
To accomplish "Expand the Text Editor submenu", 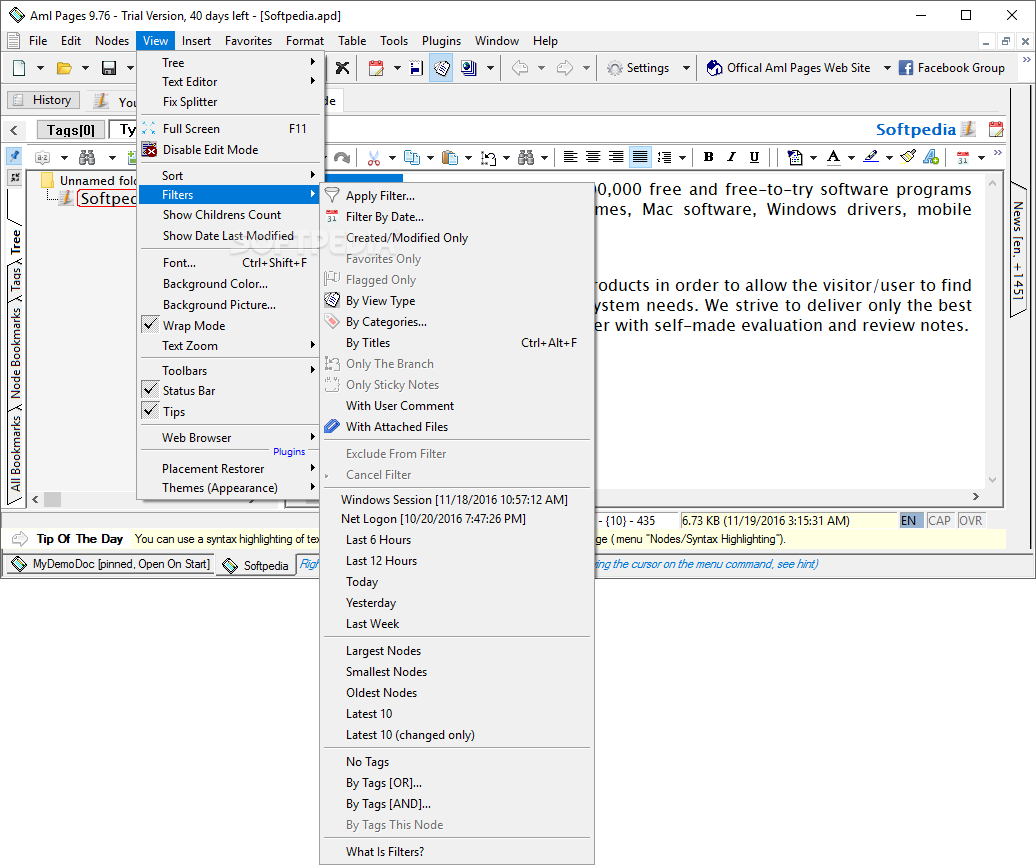I will 229,82.
